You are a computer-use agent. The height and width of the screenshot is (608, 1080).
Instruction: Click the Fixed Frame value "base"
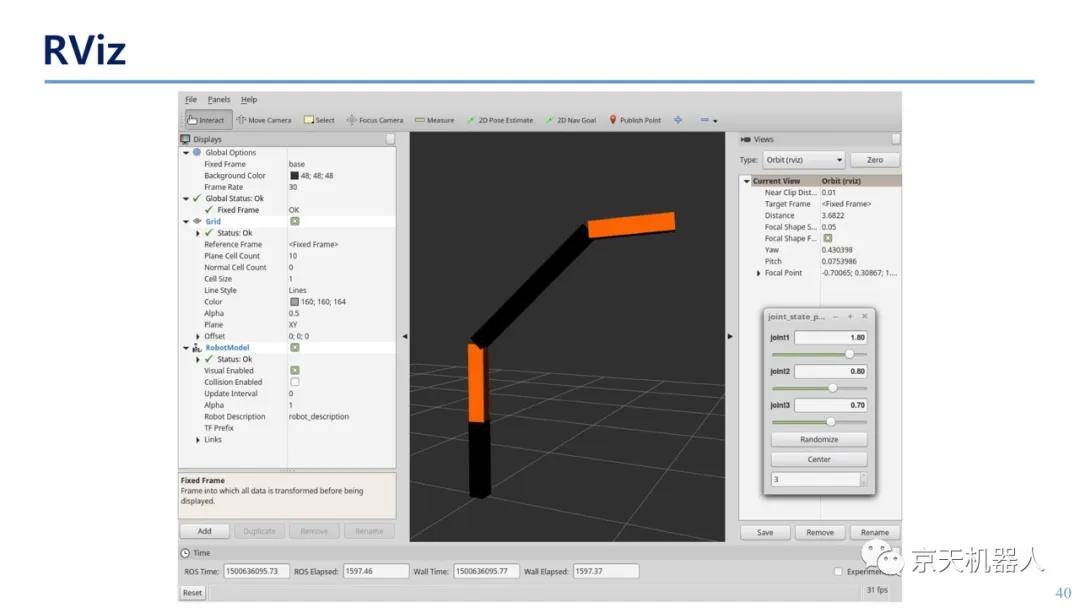(297, 164)
